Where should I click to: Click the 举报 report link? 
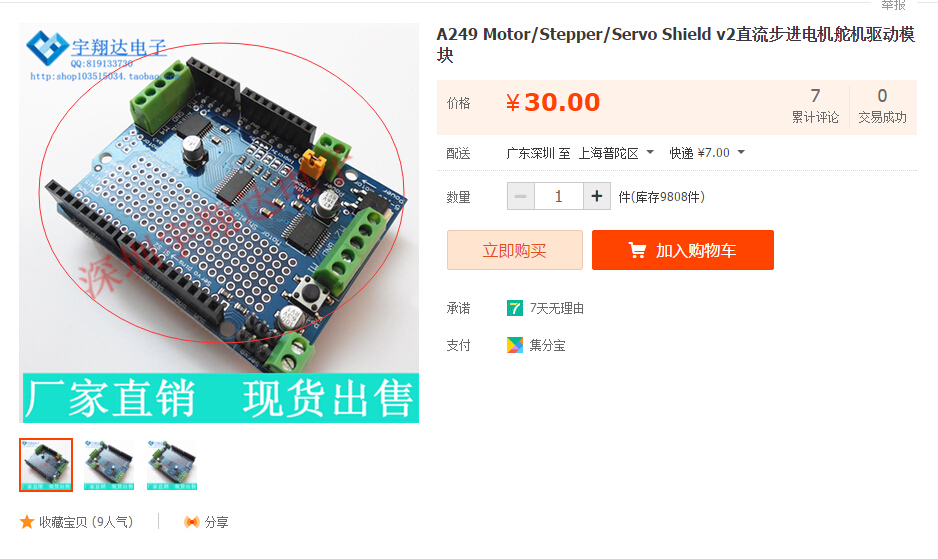(x=894, y=5)
